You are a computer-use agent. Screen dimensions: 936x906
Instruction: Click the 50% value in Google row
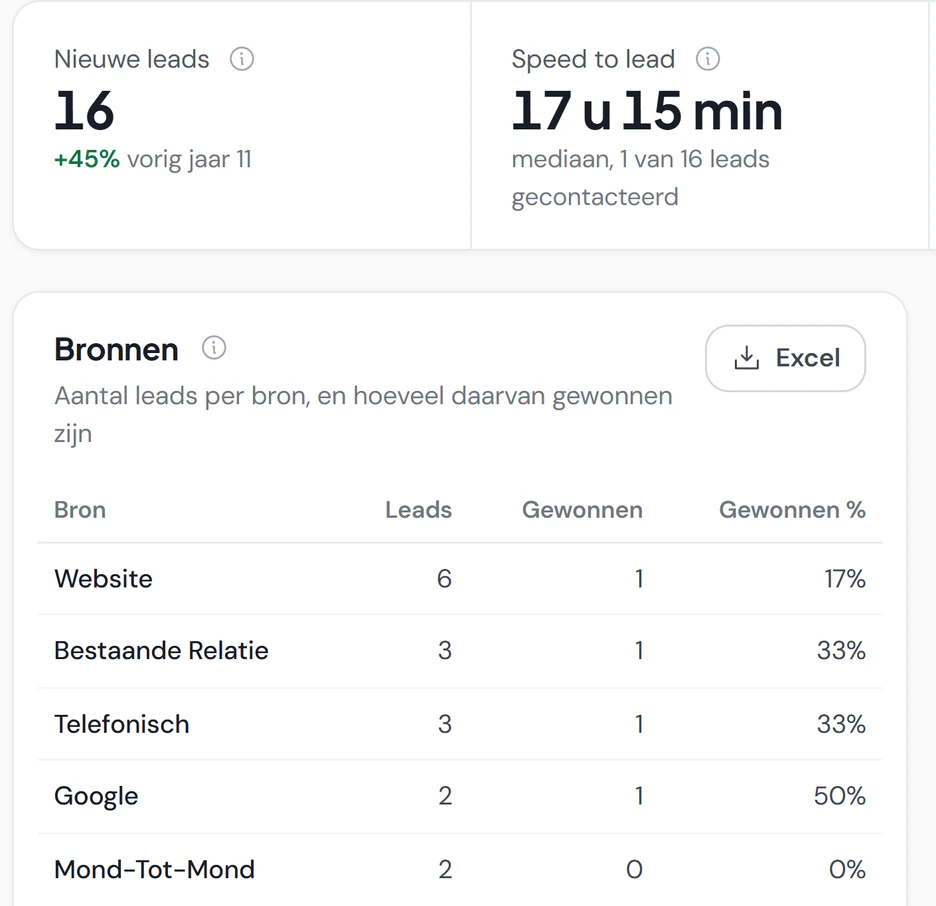(839, 796)
